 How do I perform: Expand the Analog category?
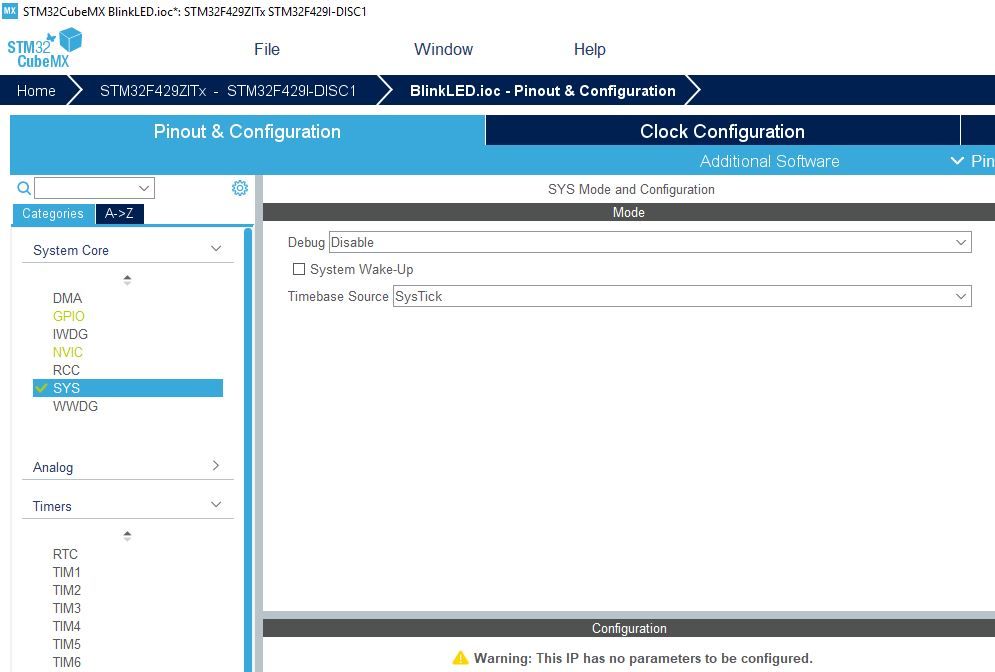(216, 465)
